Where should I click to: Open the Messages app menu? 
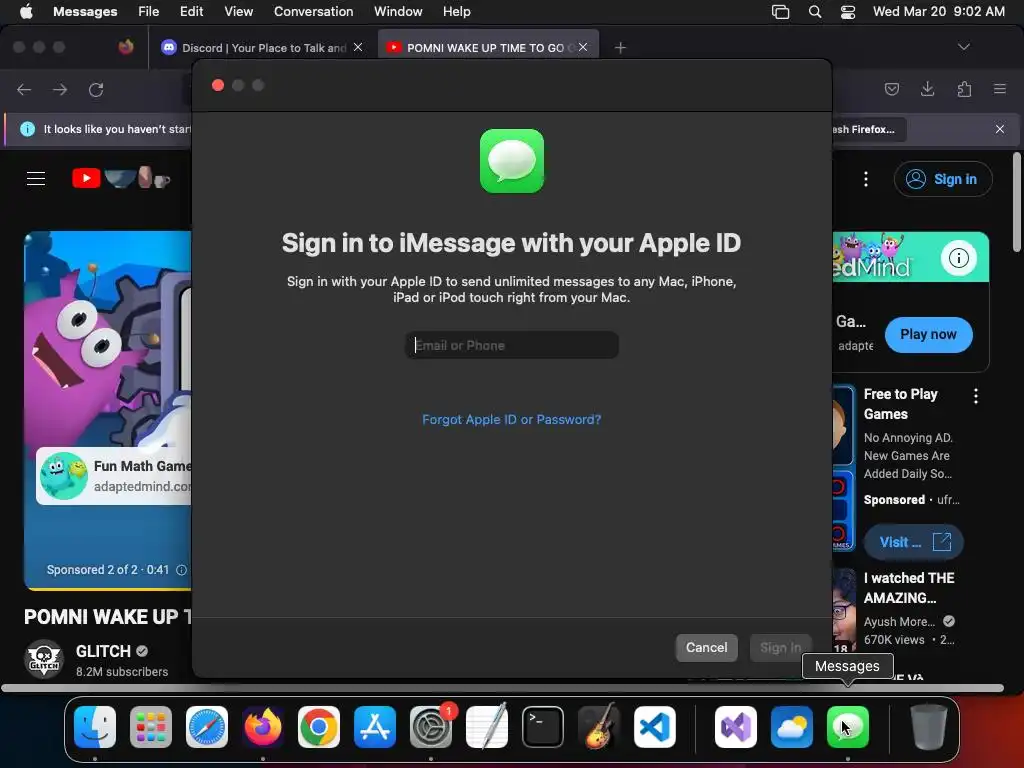pyautogui.click(x=85, y=11)
